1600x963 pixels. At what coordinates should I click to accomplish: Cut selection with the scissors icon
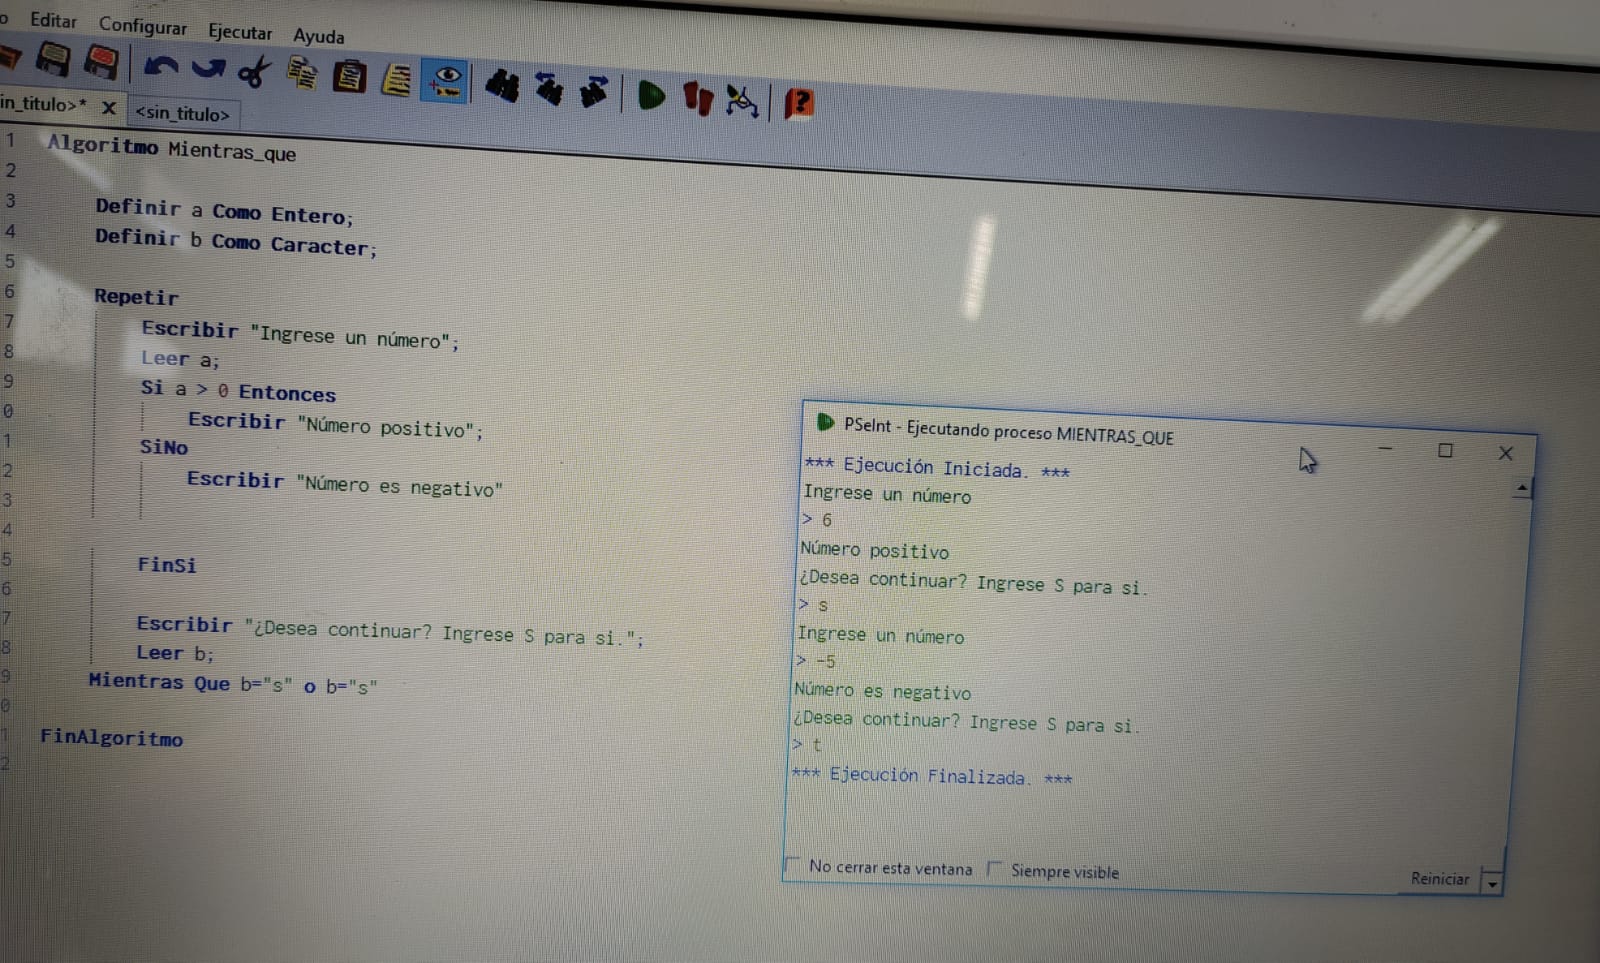click(254, 72)
